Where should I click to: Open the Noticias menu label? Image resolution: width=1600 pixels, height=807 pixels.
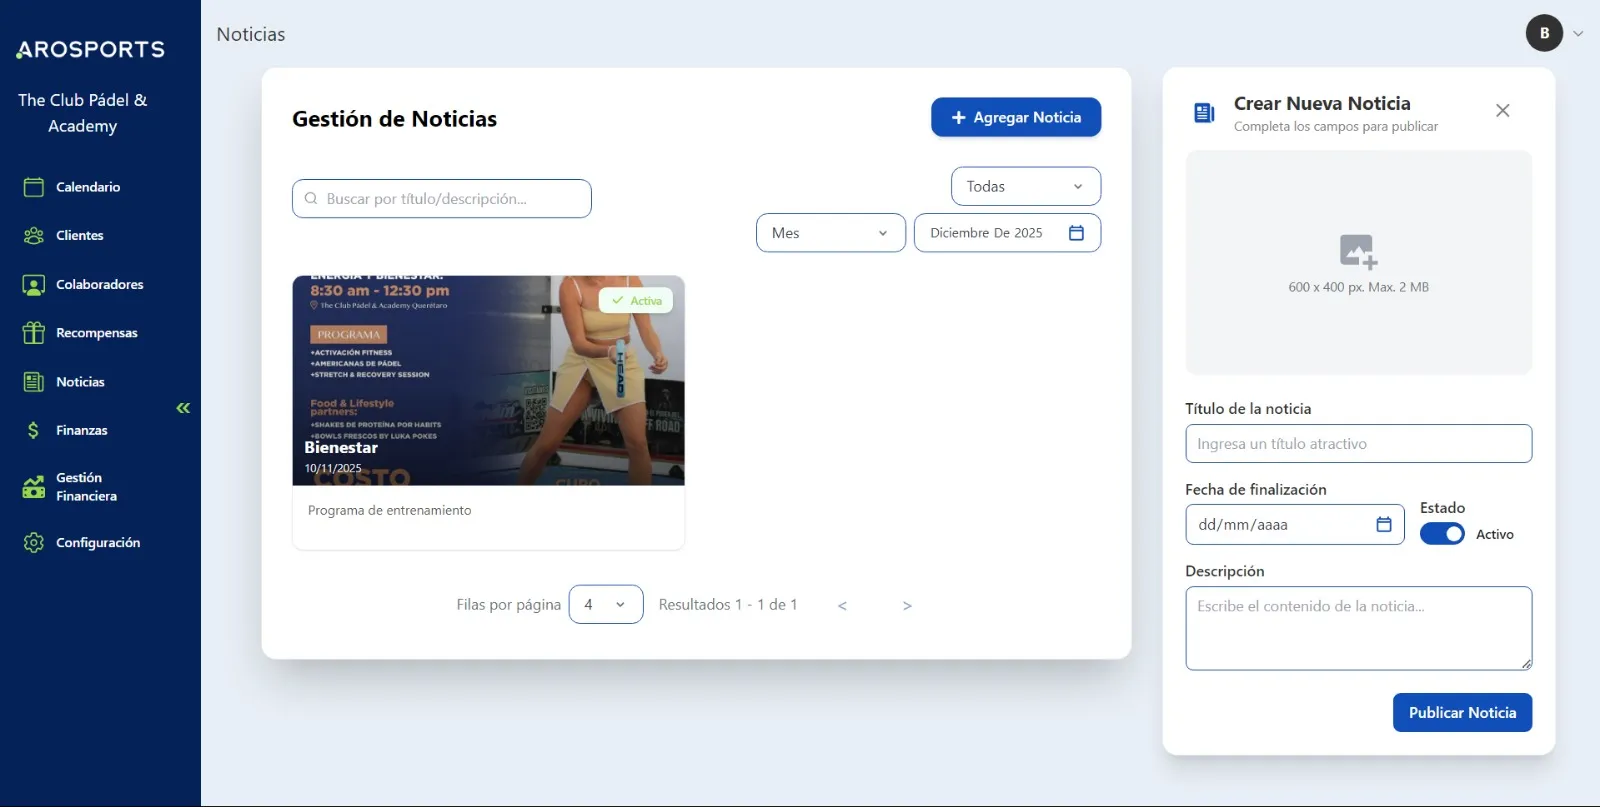pyautogui.click(x=80, y=382)
